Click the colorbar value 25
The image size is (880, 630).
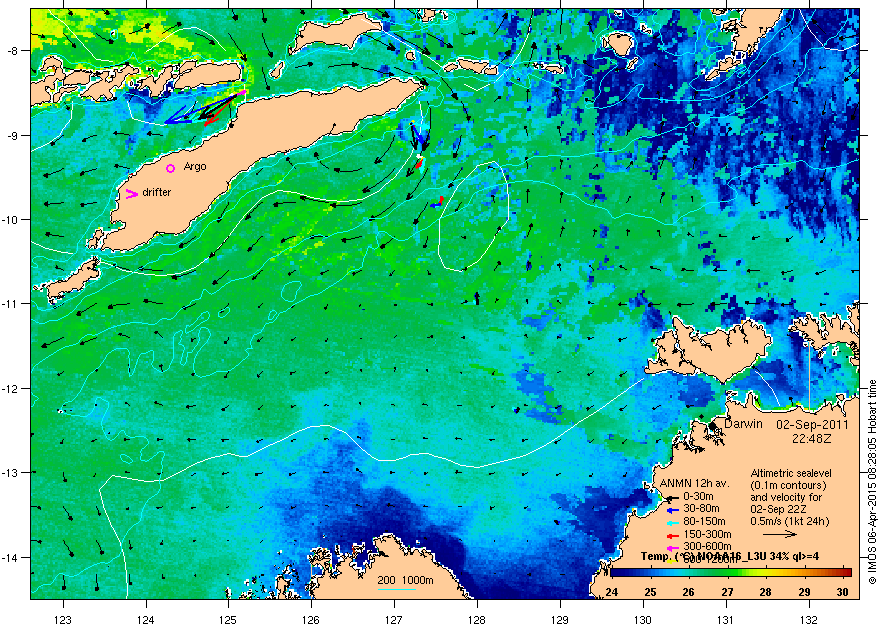[650, 592]
